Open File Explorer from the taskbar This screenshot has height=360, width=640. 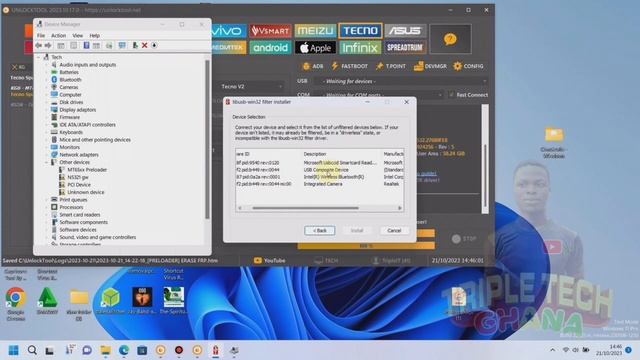tap(106, 350)
